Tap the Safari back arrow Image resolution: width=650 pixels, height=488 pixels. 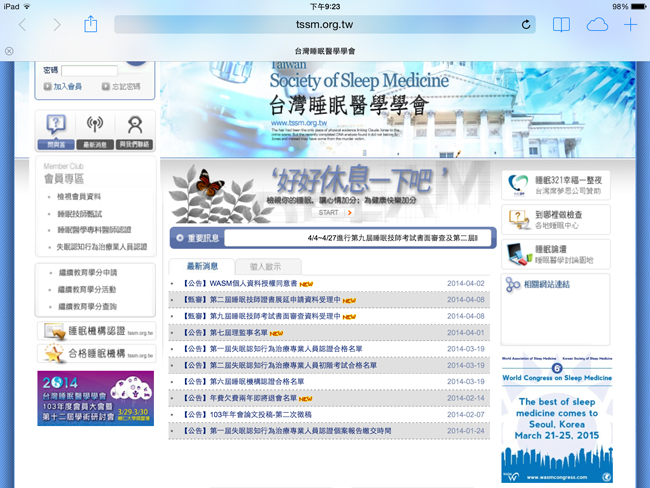point(23,25)
